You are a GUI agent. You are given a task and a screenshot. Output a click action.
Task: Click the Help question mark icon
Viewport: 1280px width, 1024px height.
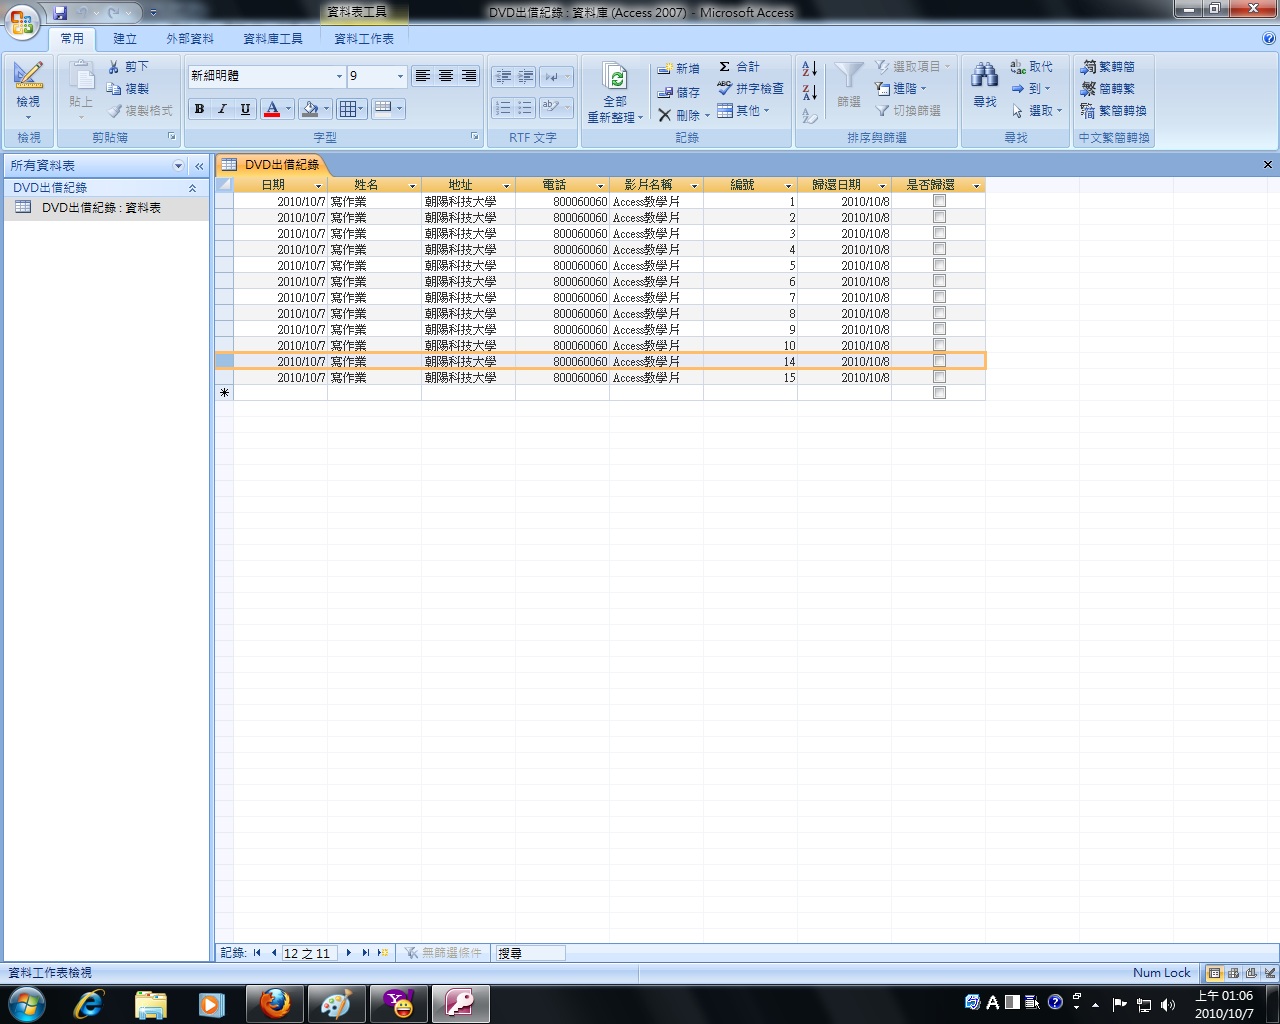pos(1269,38)
